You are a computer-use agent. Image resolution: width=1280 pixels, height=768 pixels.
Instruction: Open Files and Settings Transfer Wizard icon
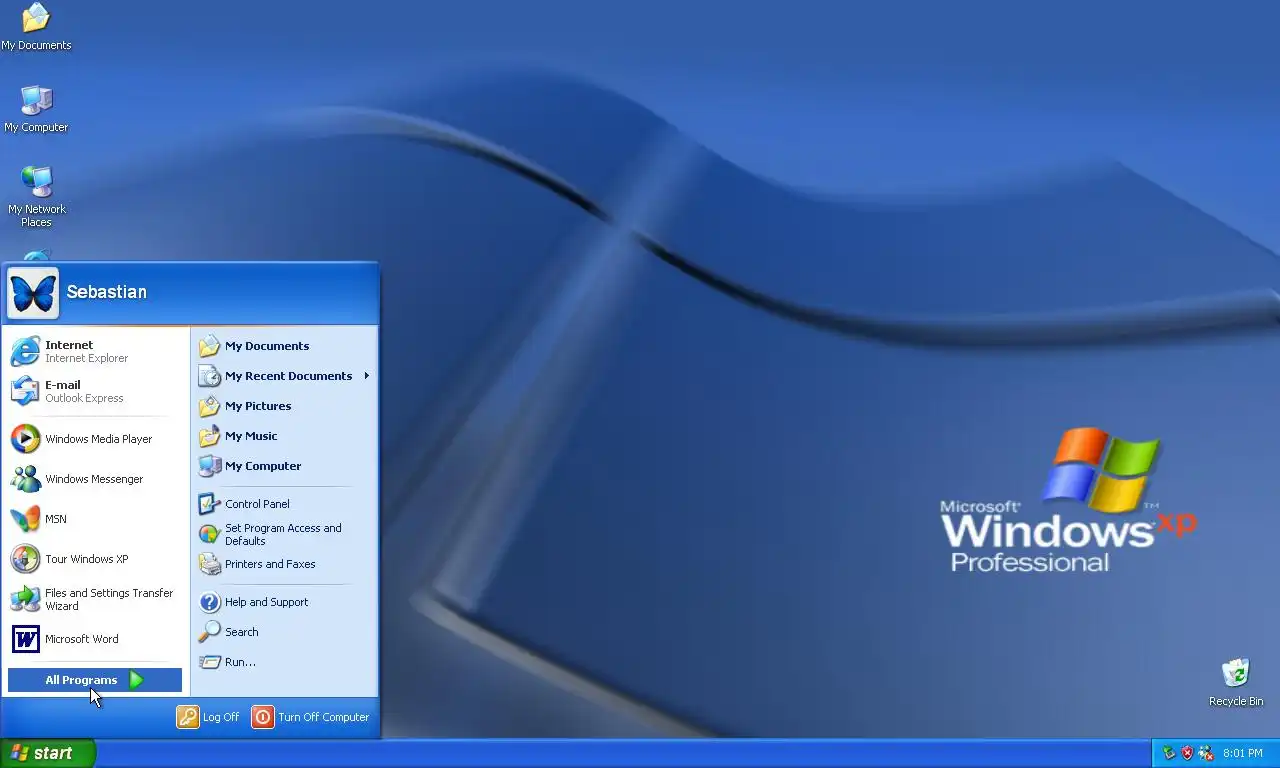[x=25, y=599]
